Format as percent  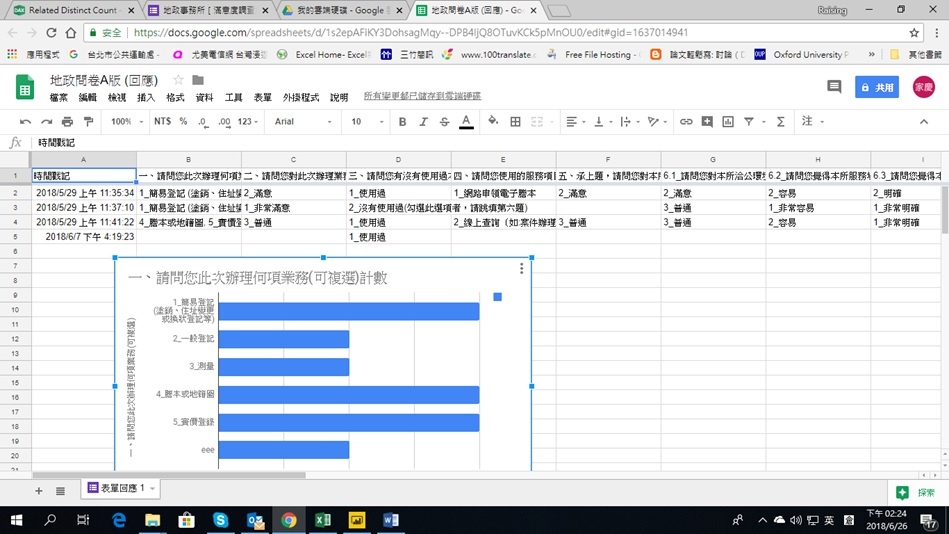pos(183,122)
